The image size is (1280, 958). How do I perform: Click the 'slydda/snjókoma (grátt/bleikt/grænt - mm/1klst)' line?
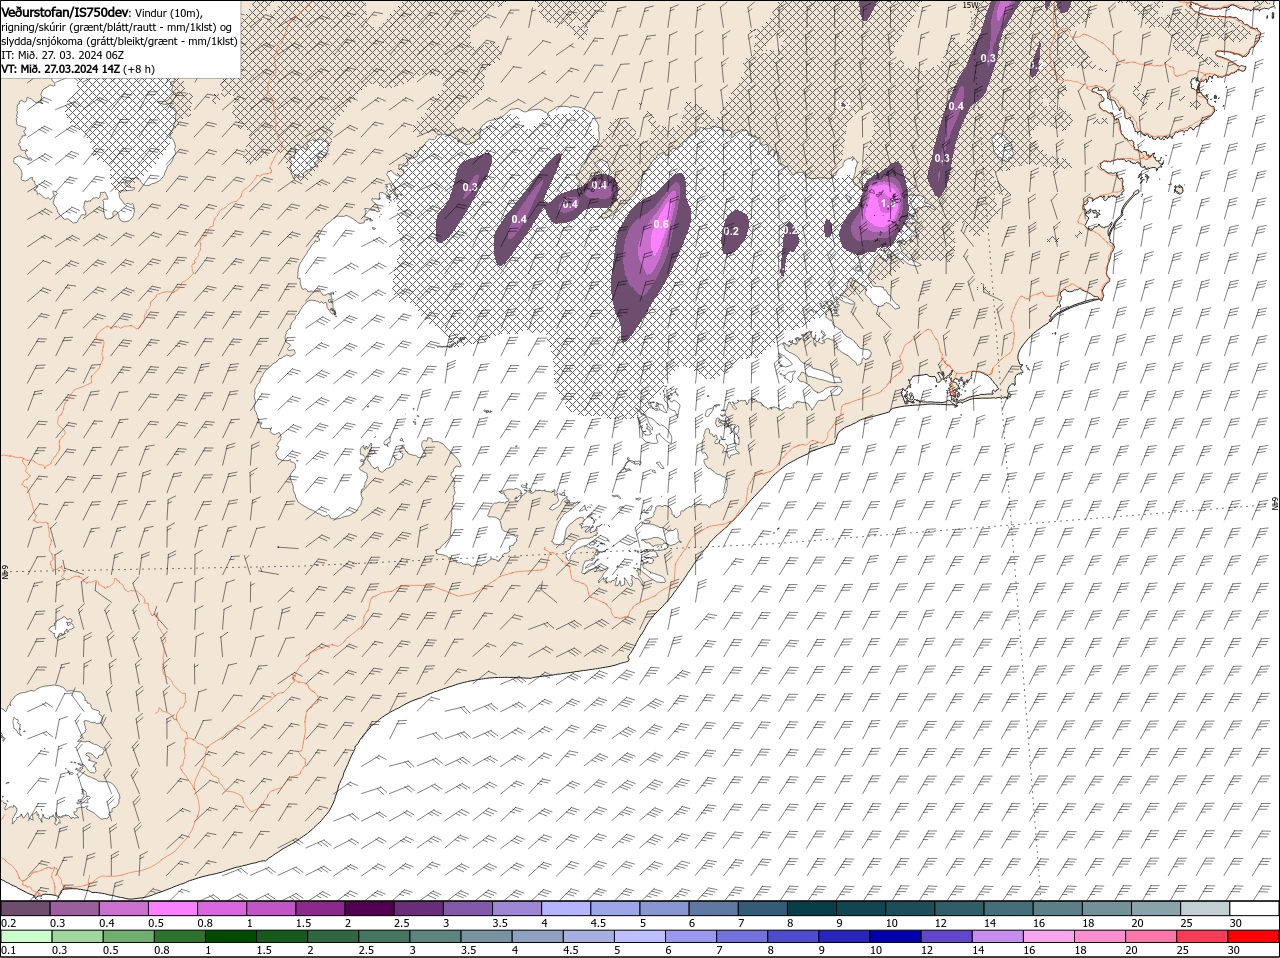119,41
